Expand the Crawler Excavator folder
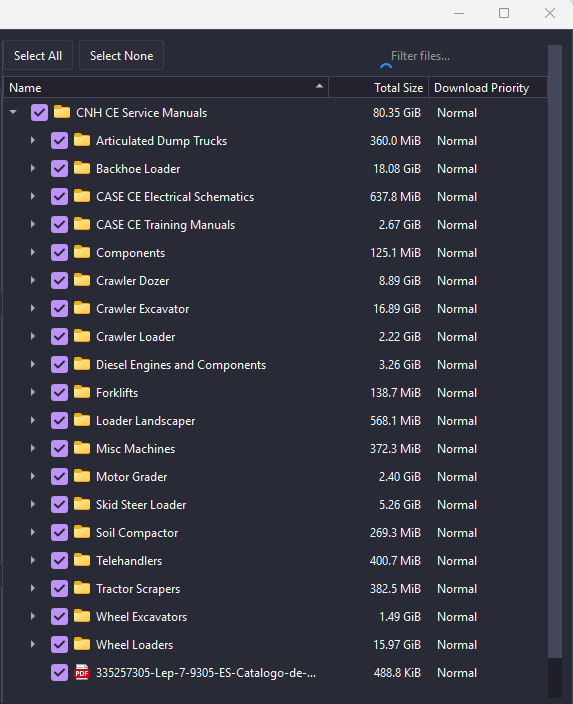This screenshot has width=573, height=704. (33, 308)
